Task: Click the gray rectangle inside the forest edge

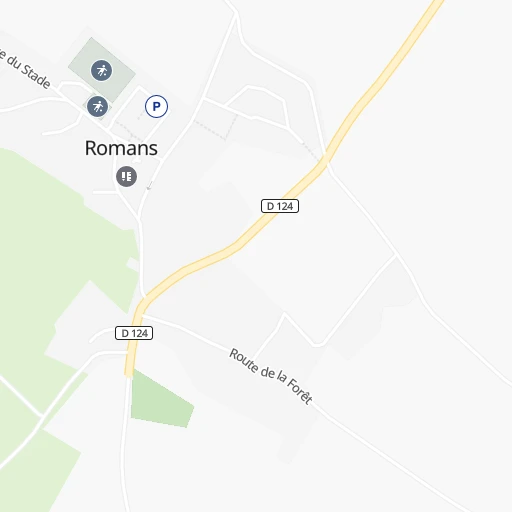Action: coord(133,265)
